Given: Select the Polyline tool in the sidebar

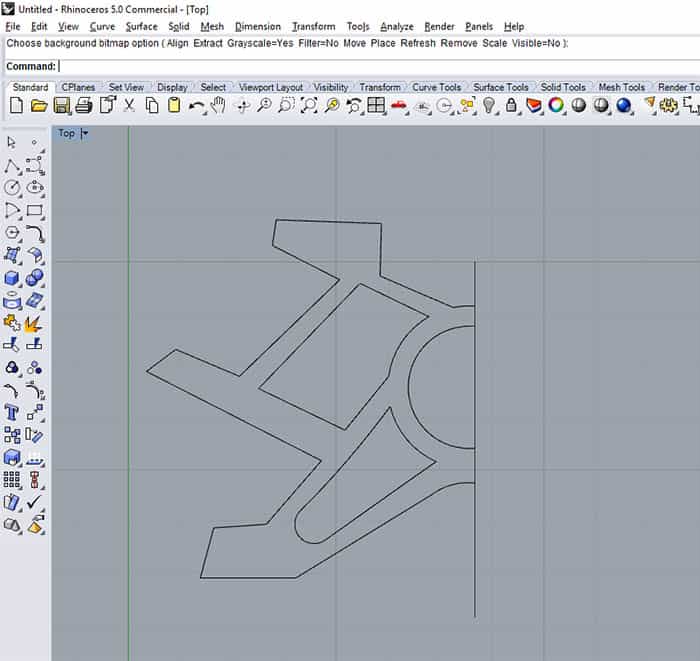Looking at the screenshot, I should [x=12, y=166].
